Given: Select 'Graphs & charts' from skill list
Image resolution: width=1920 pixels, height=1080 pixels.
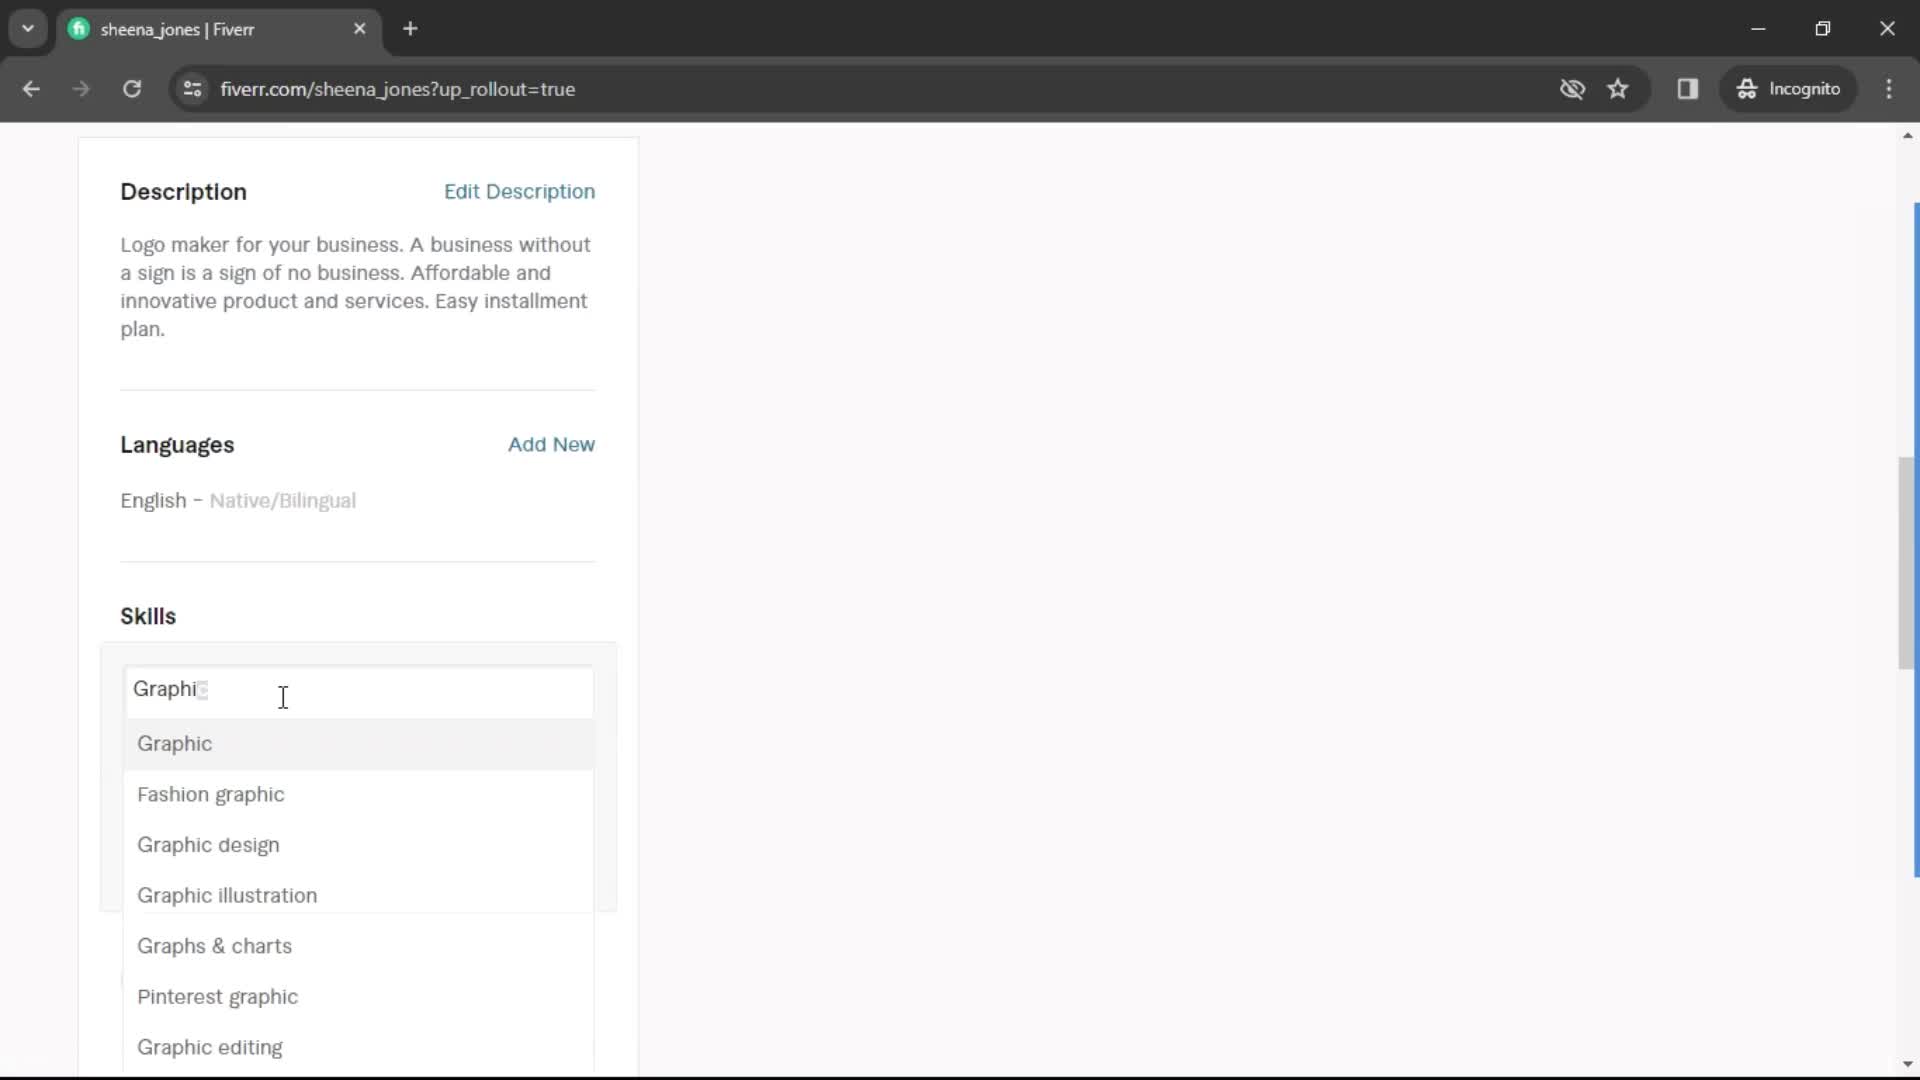Looking at the screenshot, I should click(x=215, y=945).
